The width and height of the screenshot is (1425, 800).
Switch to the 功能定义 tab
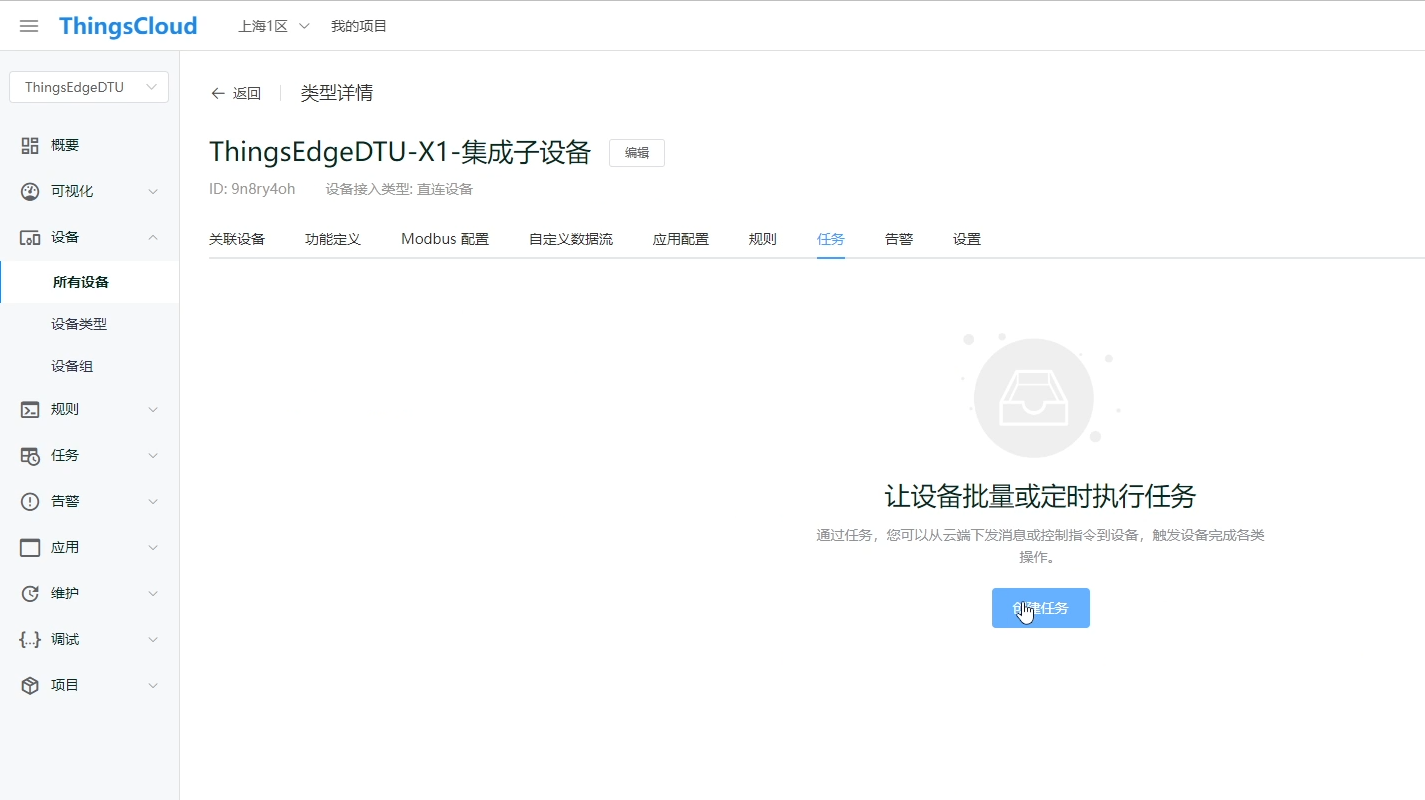coord(333,239)
